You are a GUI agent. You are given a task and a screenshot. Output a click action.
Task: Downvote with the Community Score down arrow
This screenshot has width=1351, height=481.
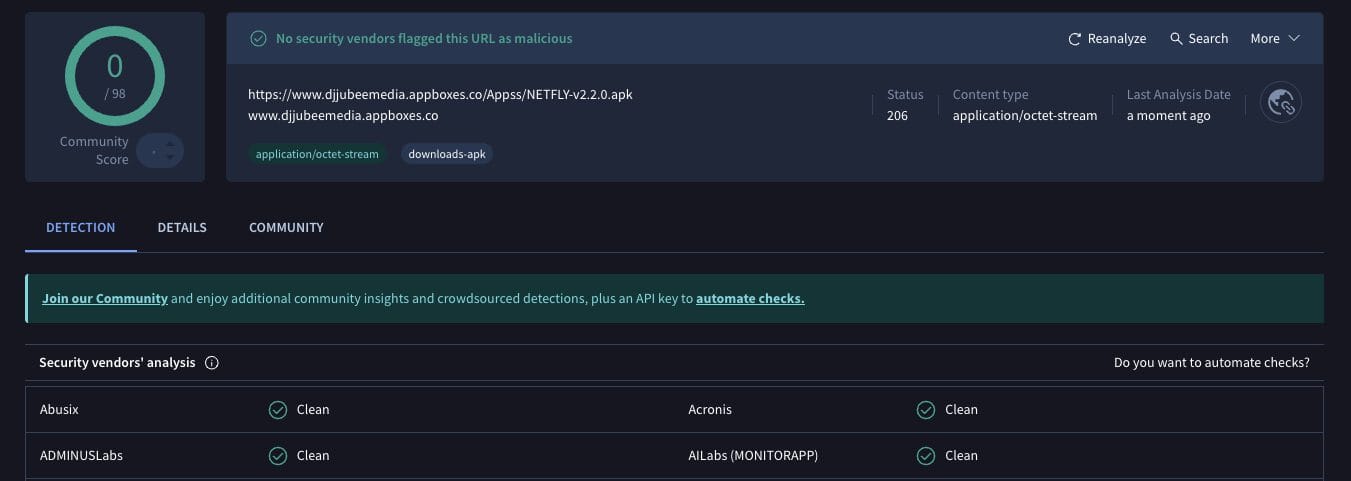click(x=171, y=158)
